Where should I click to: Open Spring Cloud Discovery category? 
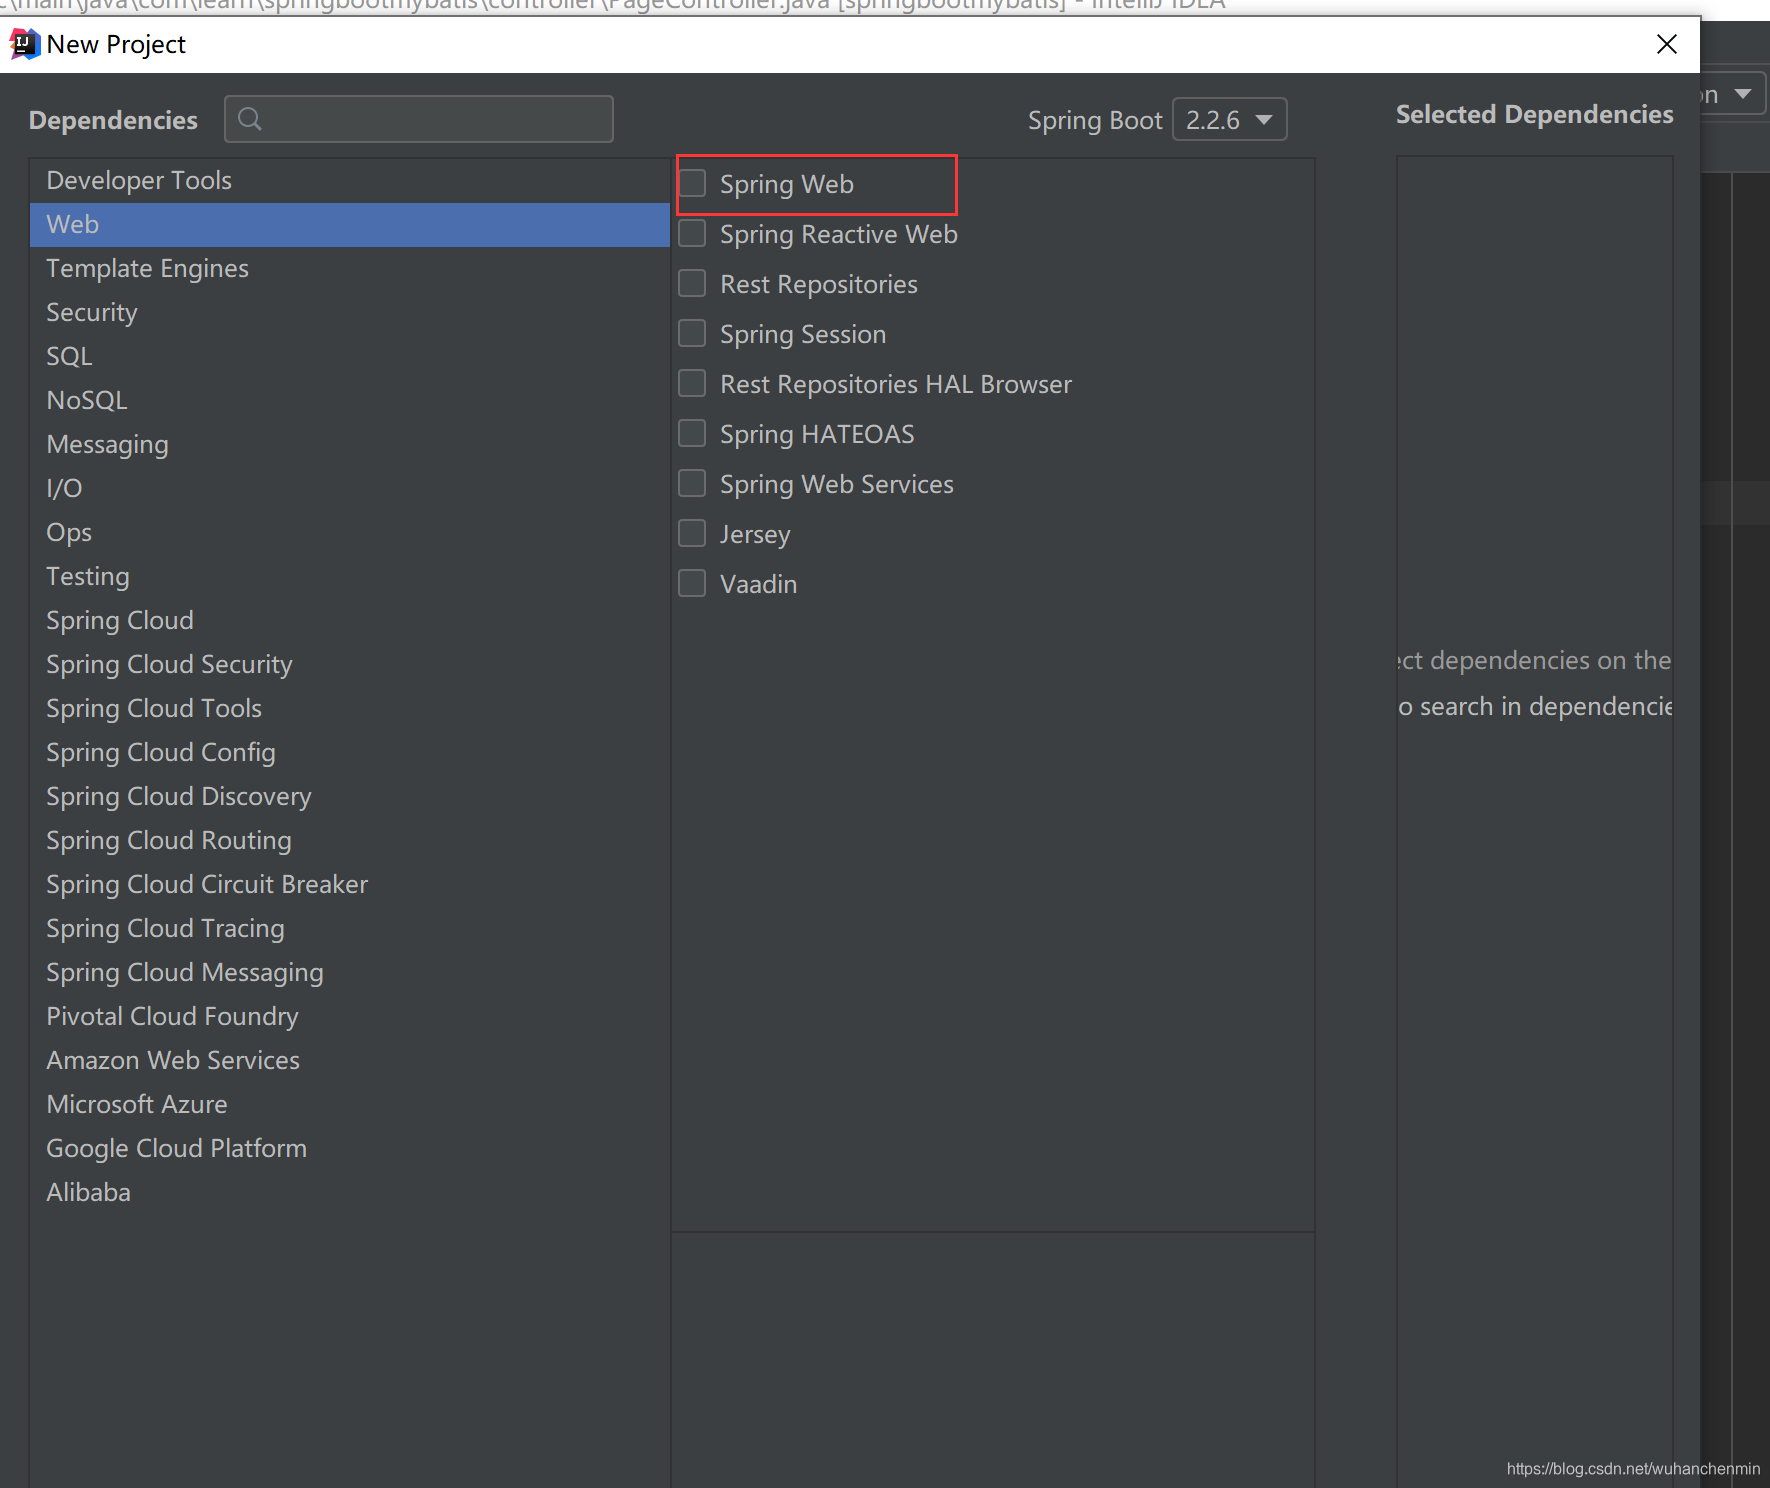350,796
